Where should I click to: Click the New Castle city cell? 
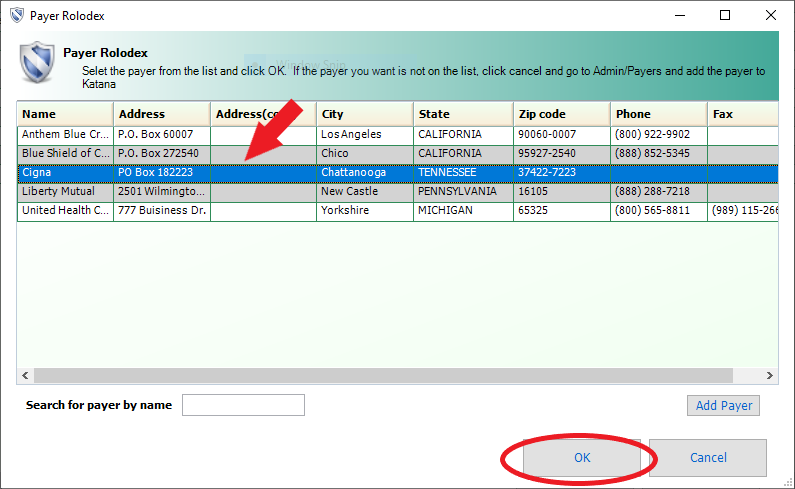pyautogui.click(x=365, y=191)
